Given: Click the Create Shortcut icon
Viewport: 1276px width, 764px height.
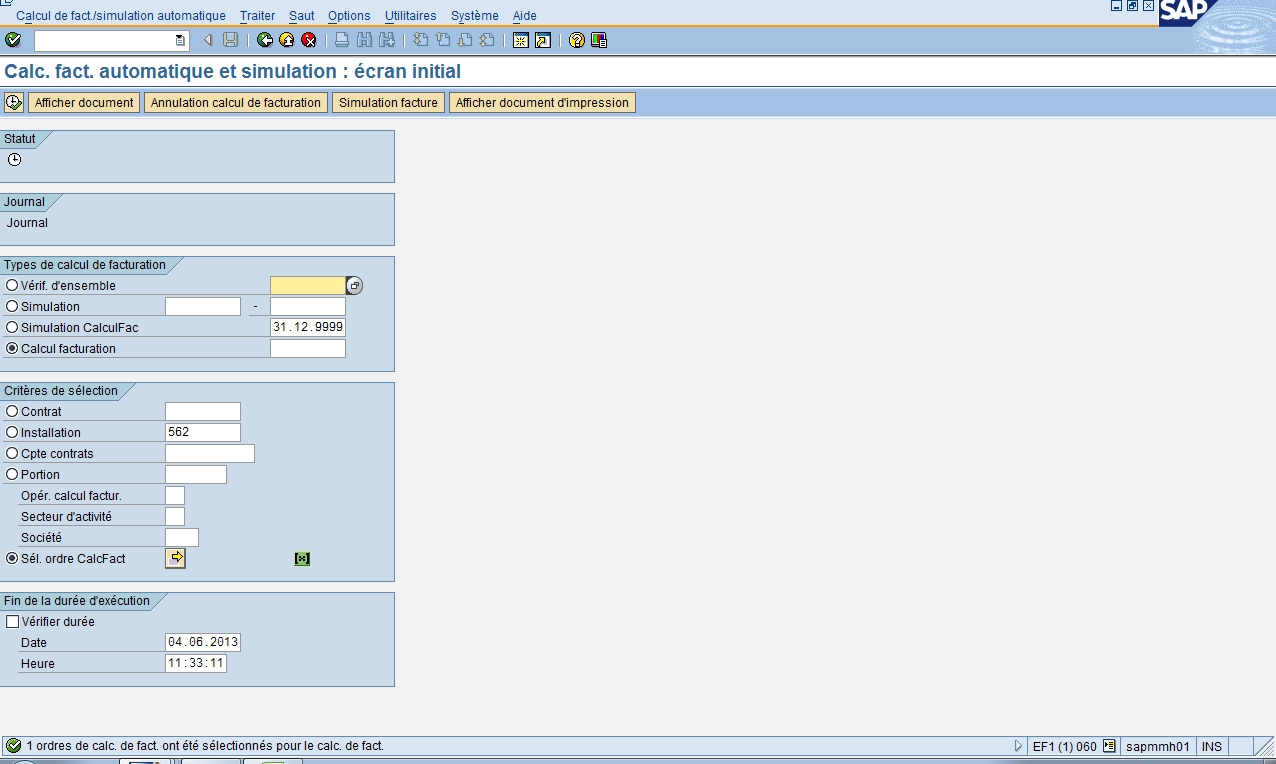Looking at the screenshot, I should (543, 40).
